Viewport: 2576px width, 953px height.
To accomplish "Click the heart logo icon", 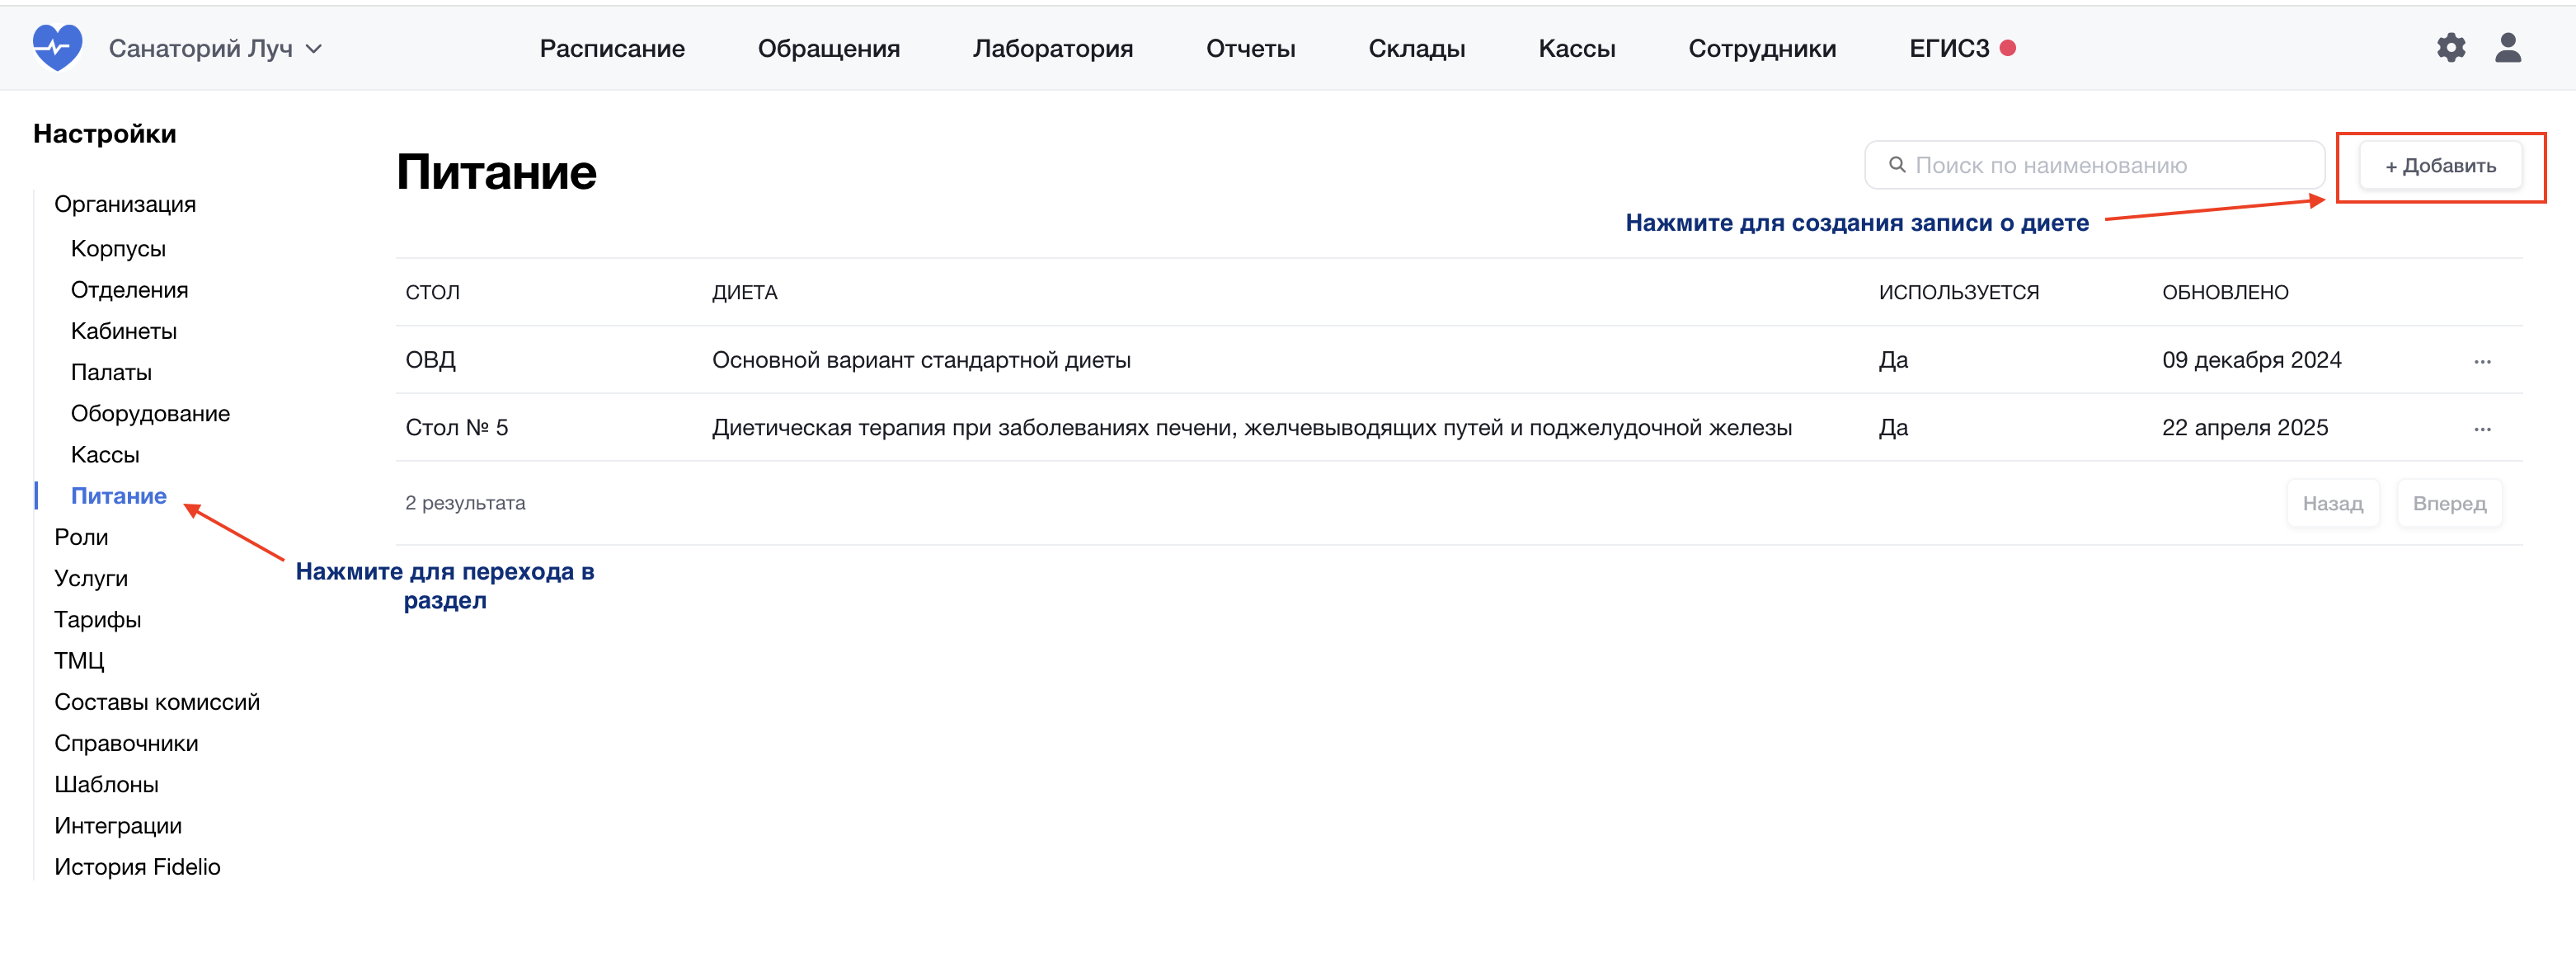I will 57,47.
